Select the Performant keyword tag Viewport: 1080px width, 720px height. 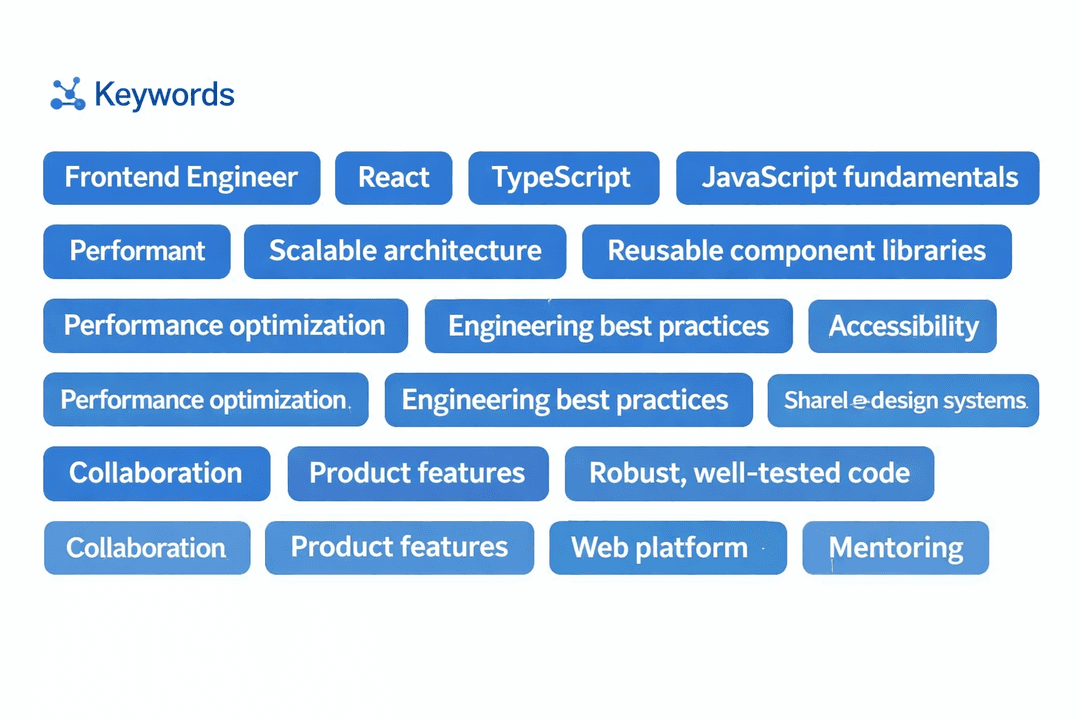pyautogui.click(x=136, y=251)
